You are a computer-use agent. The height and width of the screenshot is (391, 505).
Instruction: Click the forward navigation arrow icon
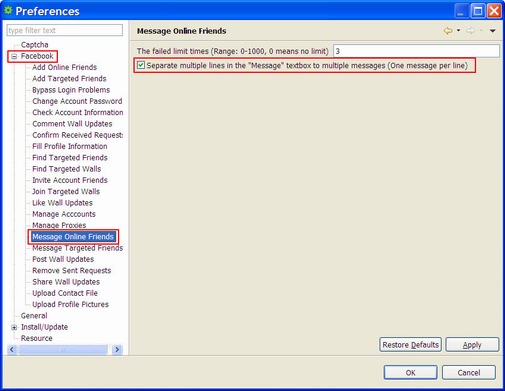pos(470,31)
